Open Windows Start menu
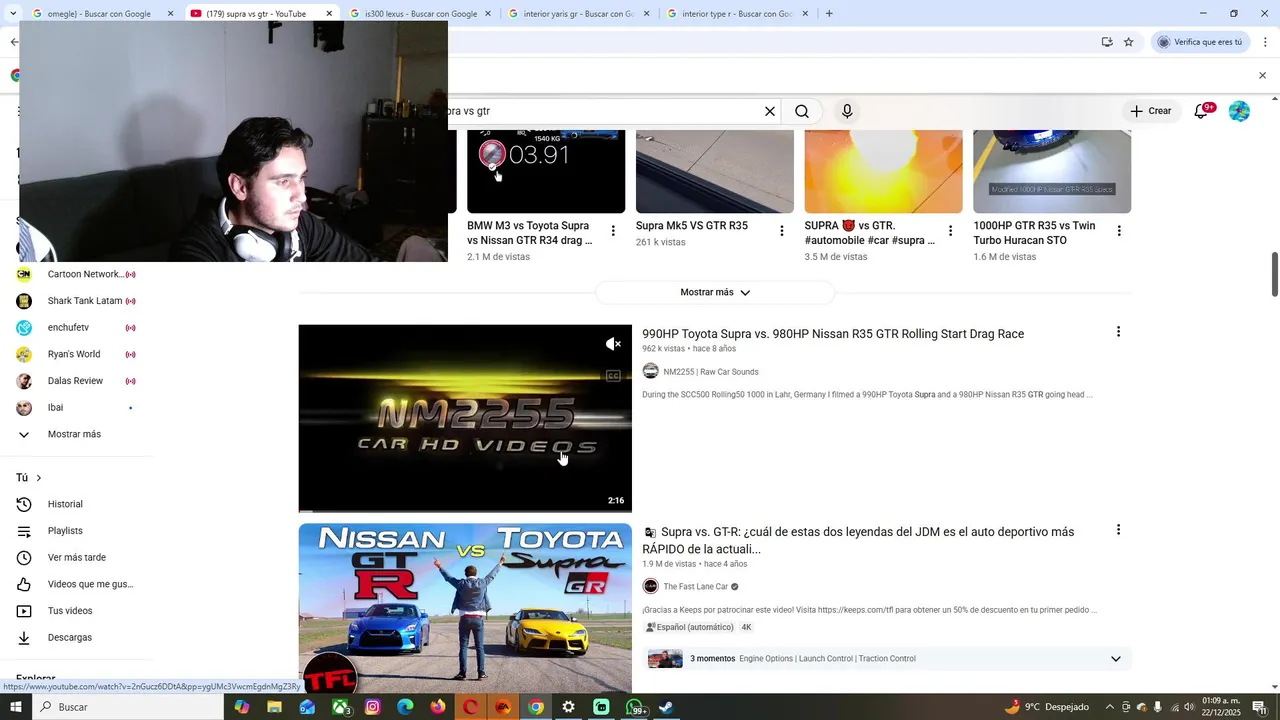This screenshot has width=1280, height=720. (x=16, y=707)
